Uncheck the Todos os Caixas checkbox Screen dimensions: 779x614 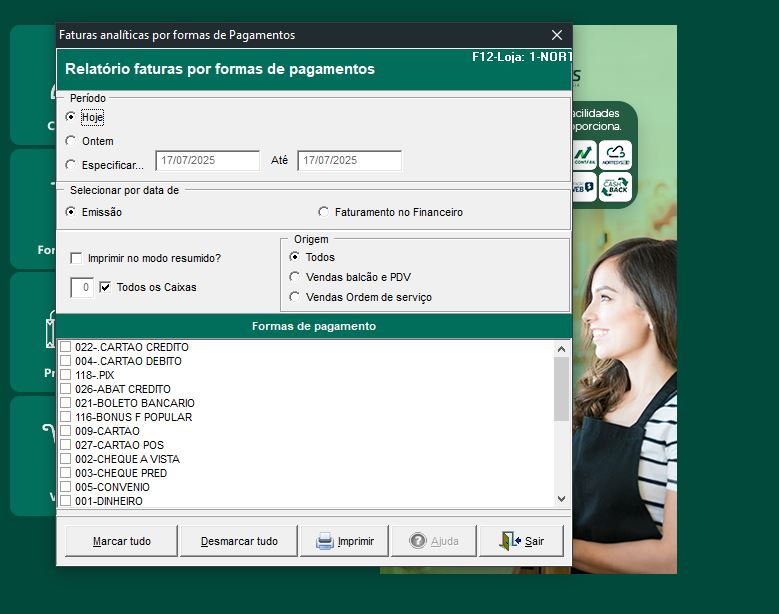pyautogui.click(x=105, y=287)
